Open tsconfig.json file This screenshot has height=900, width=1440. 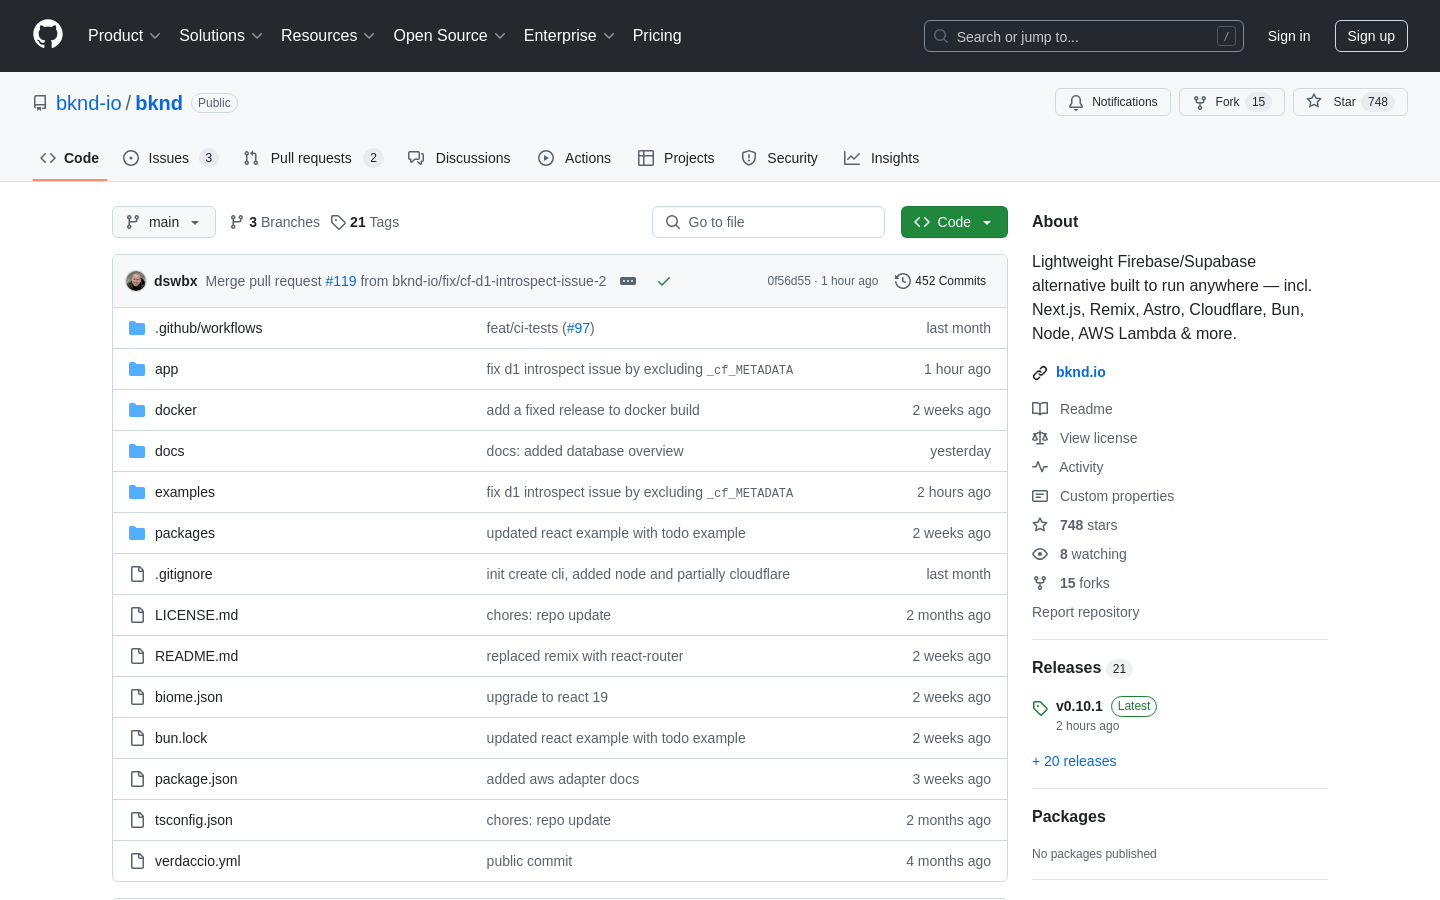pyautogui.click(x=194, y=820)
